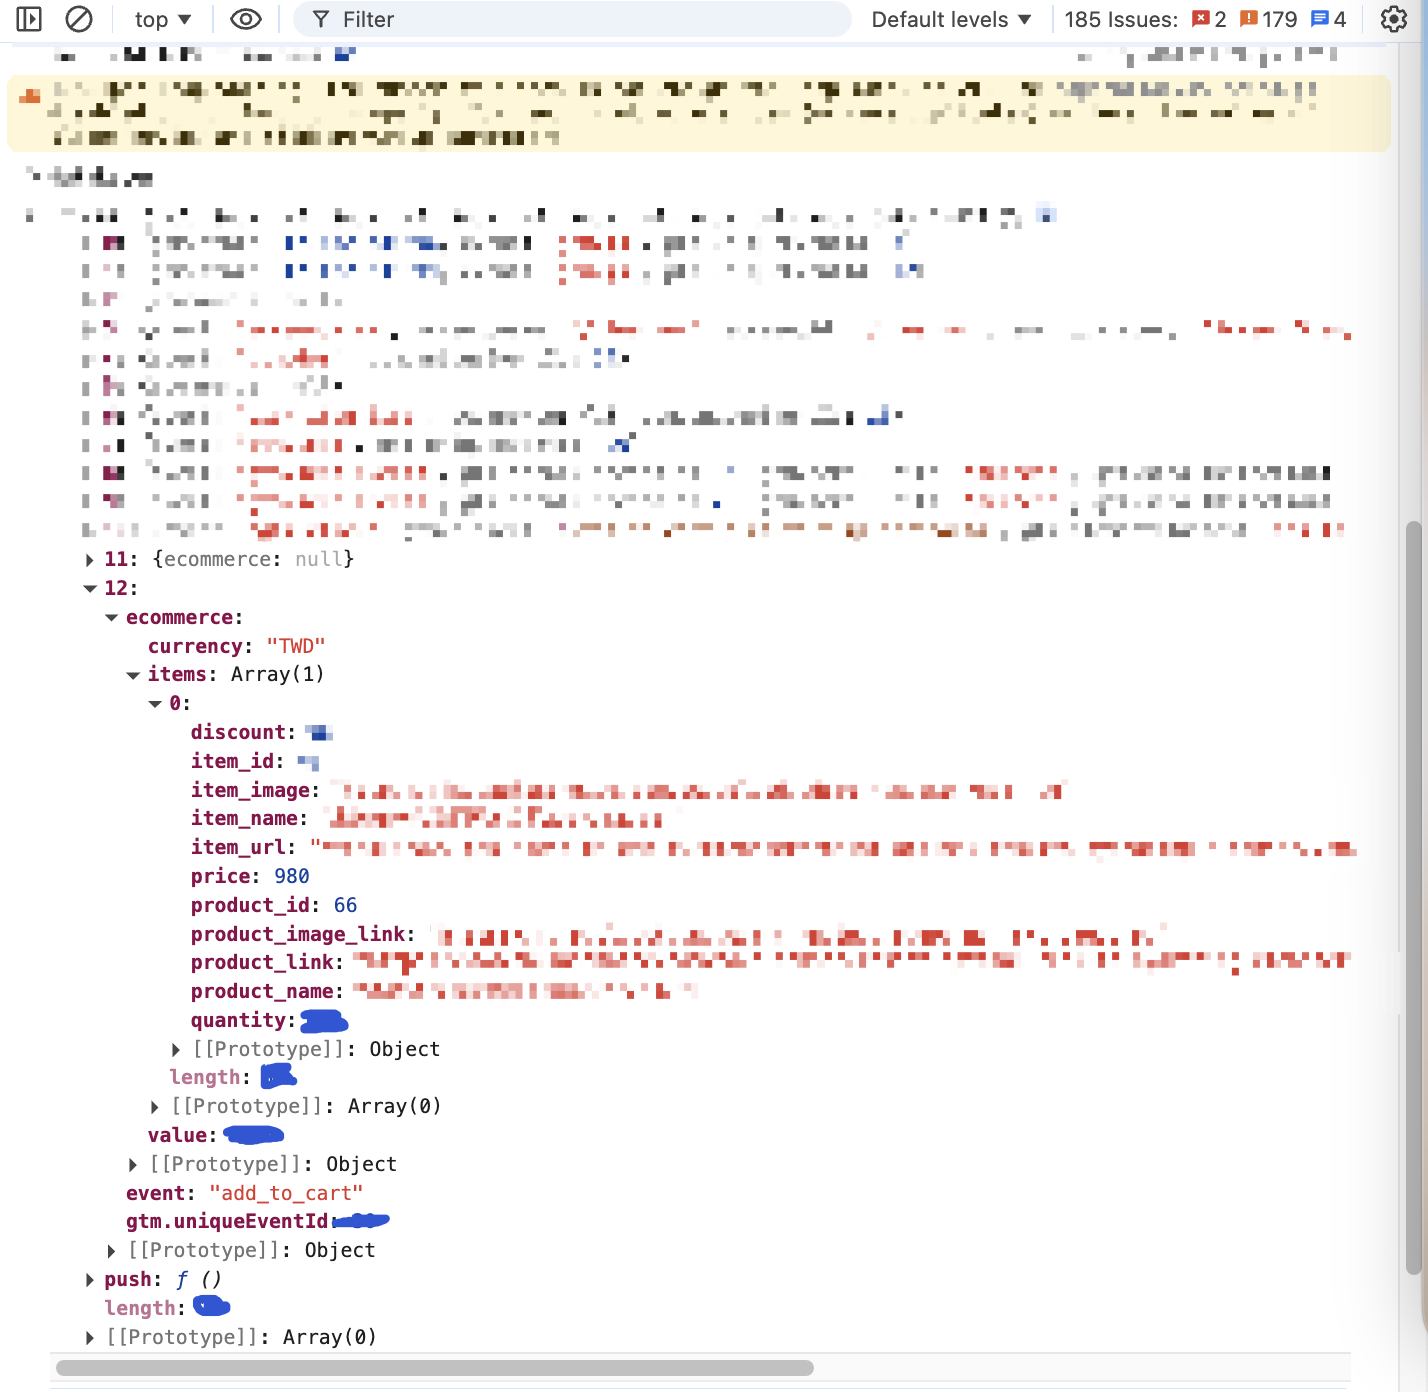Collapse the ecommerce object
Screen dimensions: 1428x1392
(x=112, y=618)
